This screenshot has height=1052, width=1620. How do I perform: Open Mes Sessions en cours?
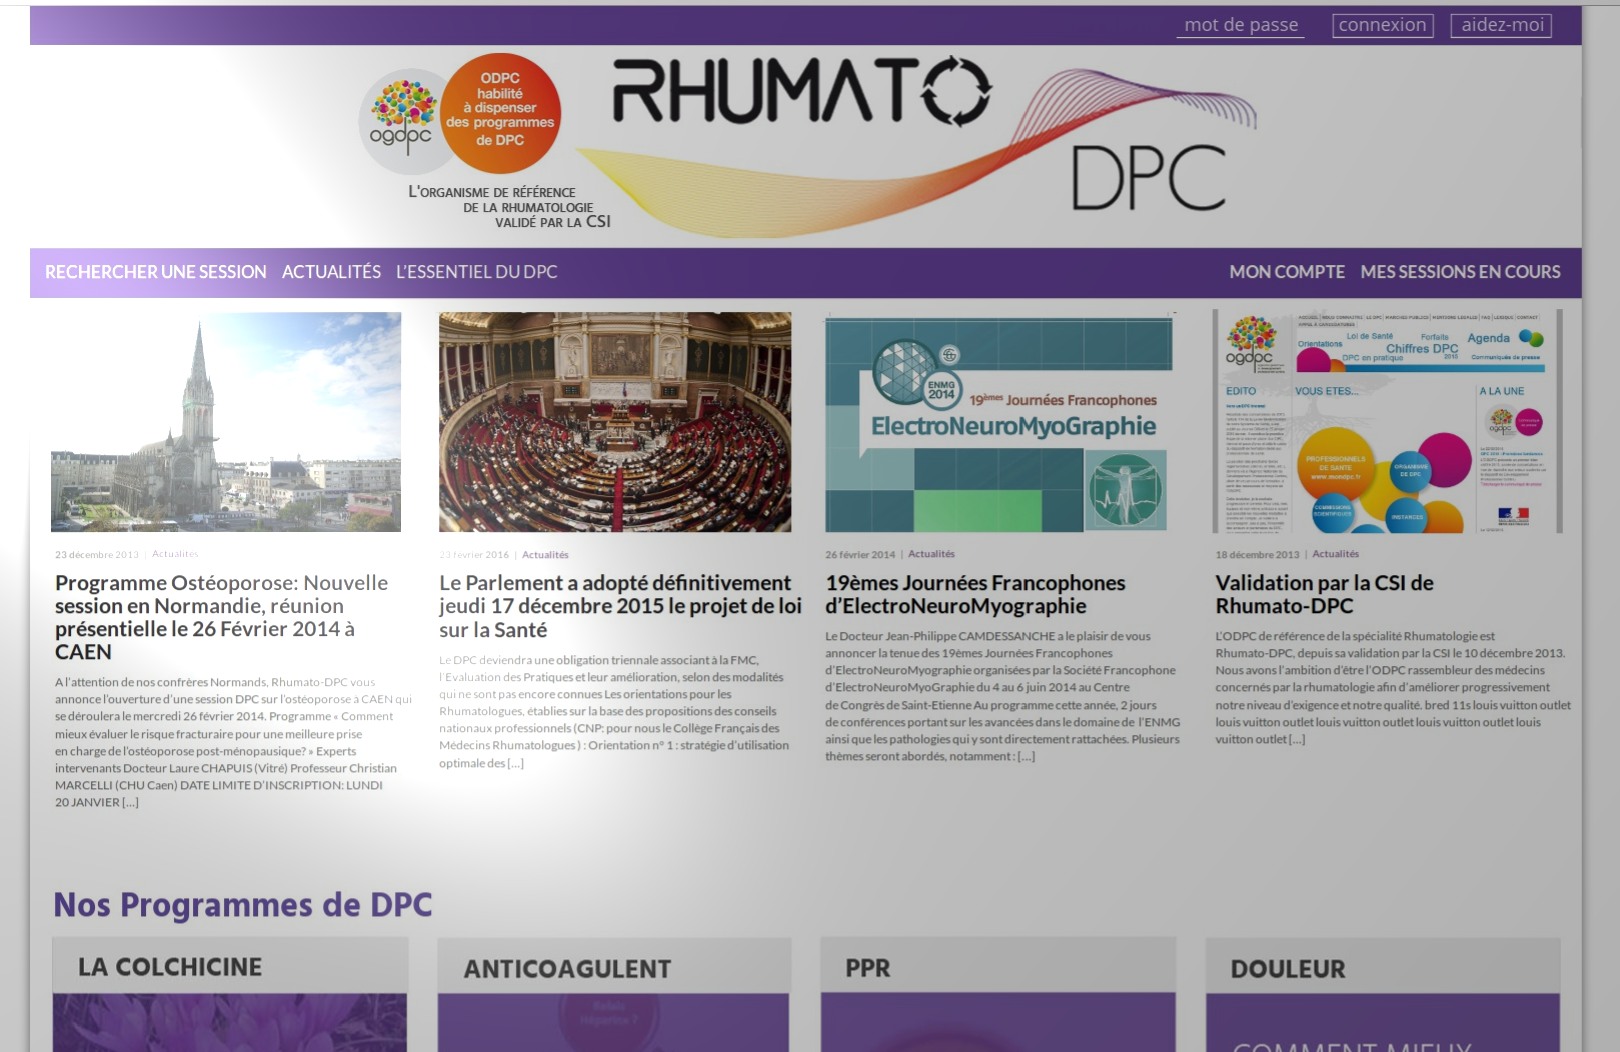(x=1460, y=272)
